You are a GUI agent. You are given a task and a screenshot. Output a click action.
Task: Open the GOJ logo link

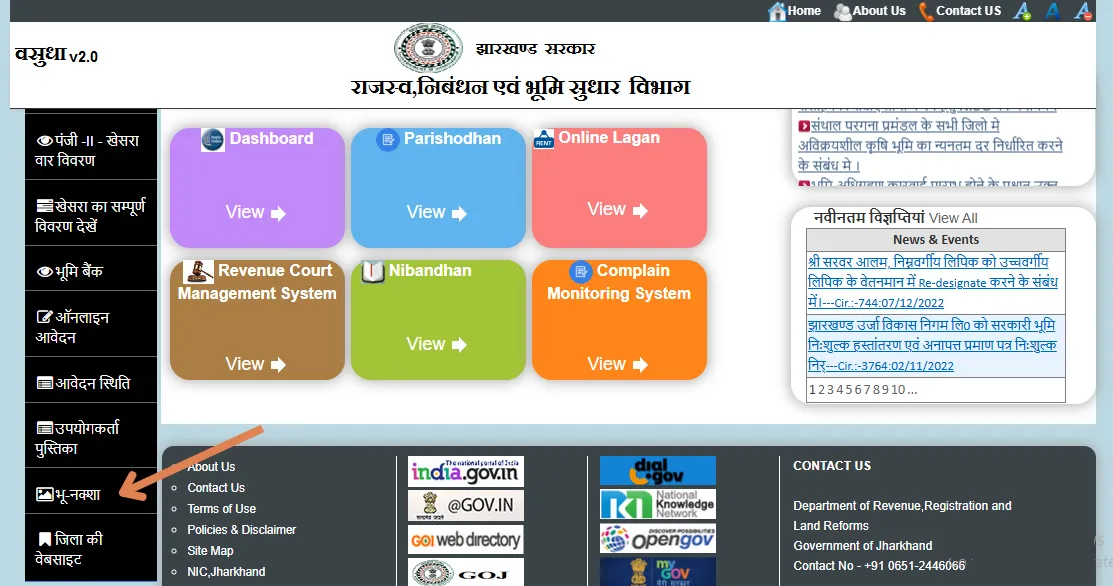(466, 572)
